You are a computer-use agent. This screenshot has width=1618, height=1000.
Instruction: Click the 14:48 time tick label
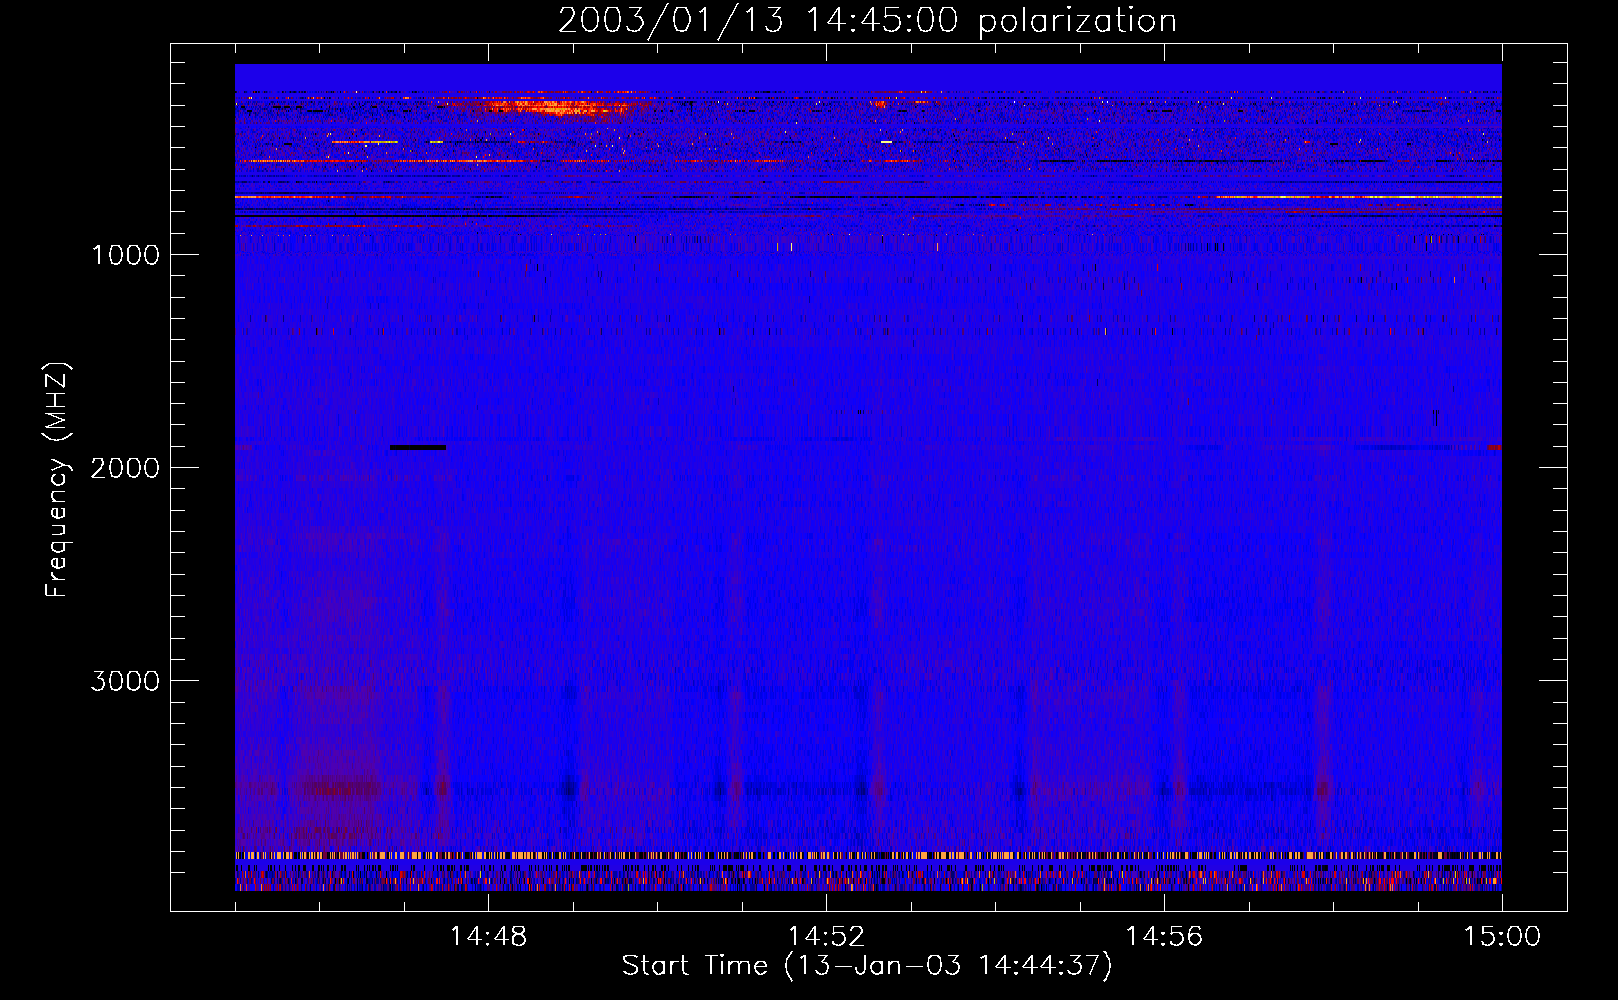488,936
